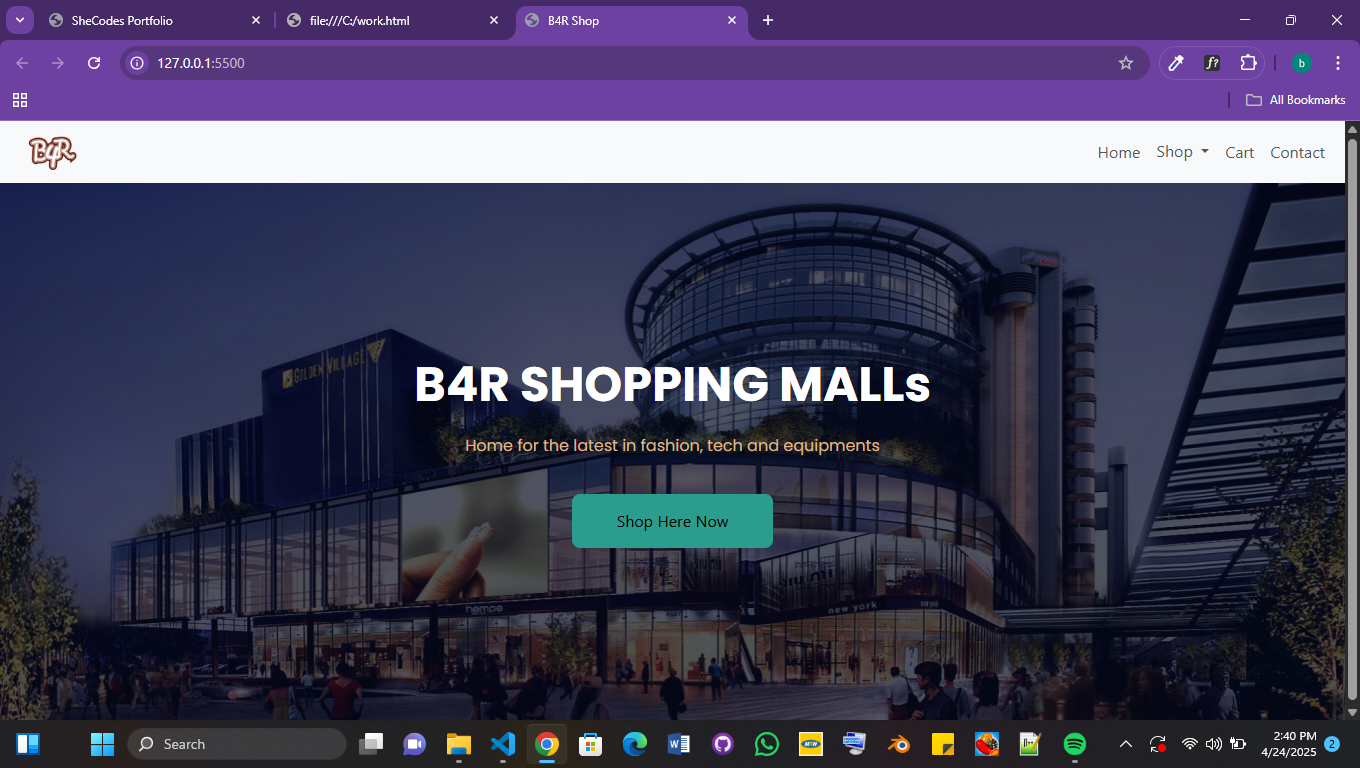Open the tab search dropdown arrow
The width and height of the screenshot is (1360, 768).
pyautogui.click(x=19, y=20)
